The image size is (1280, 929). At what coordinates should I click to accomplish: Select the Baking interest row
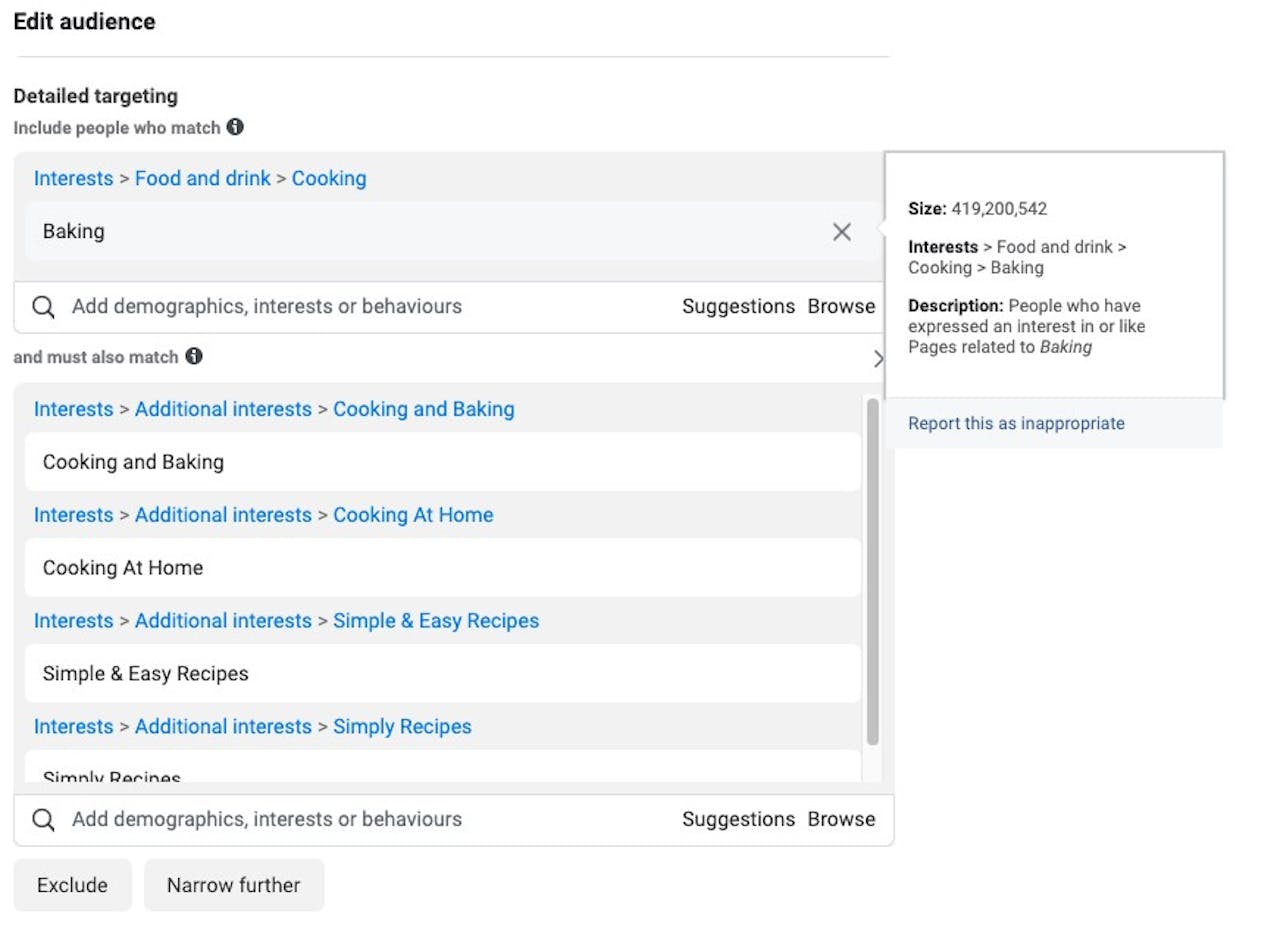pyautogui.click(x=452, y=232)
